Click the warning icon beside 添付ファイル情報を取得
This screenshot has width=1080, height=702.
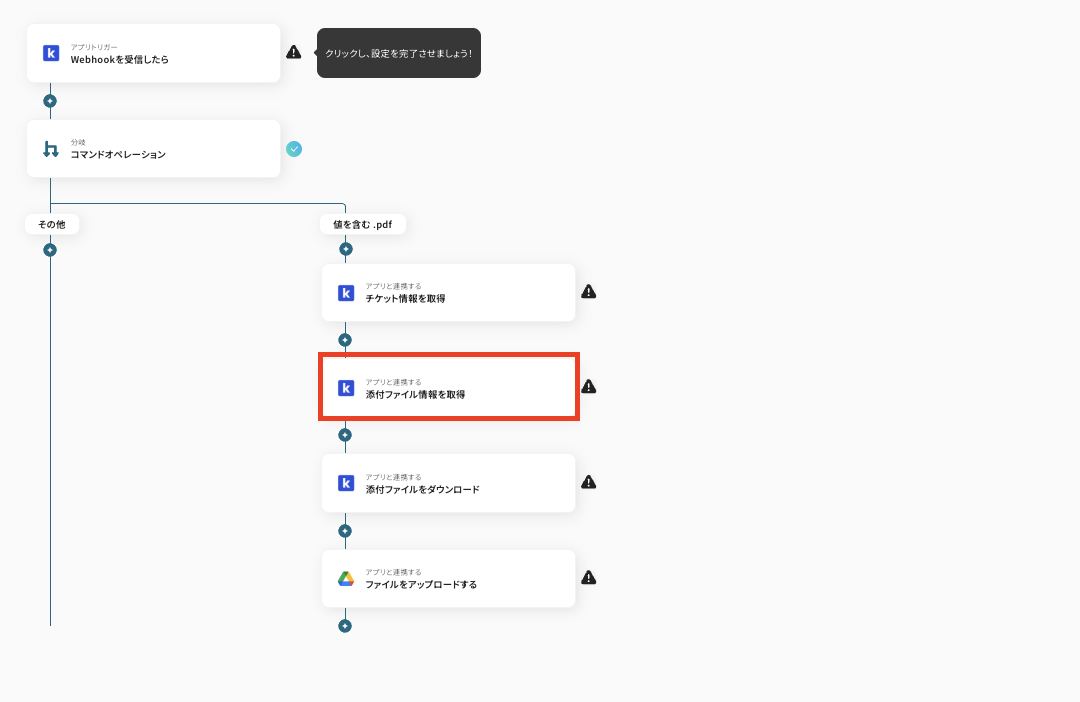(588, 387)
